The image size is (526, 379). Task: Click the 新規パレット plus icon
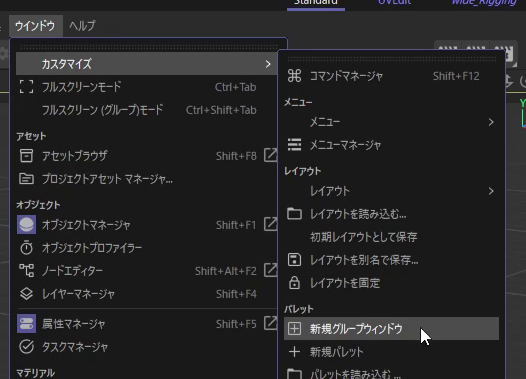pyautogui.click(x=295, y=352)
